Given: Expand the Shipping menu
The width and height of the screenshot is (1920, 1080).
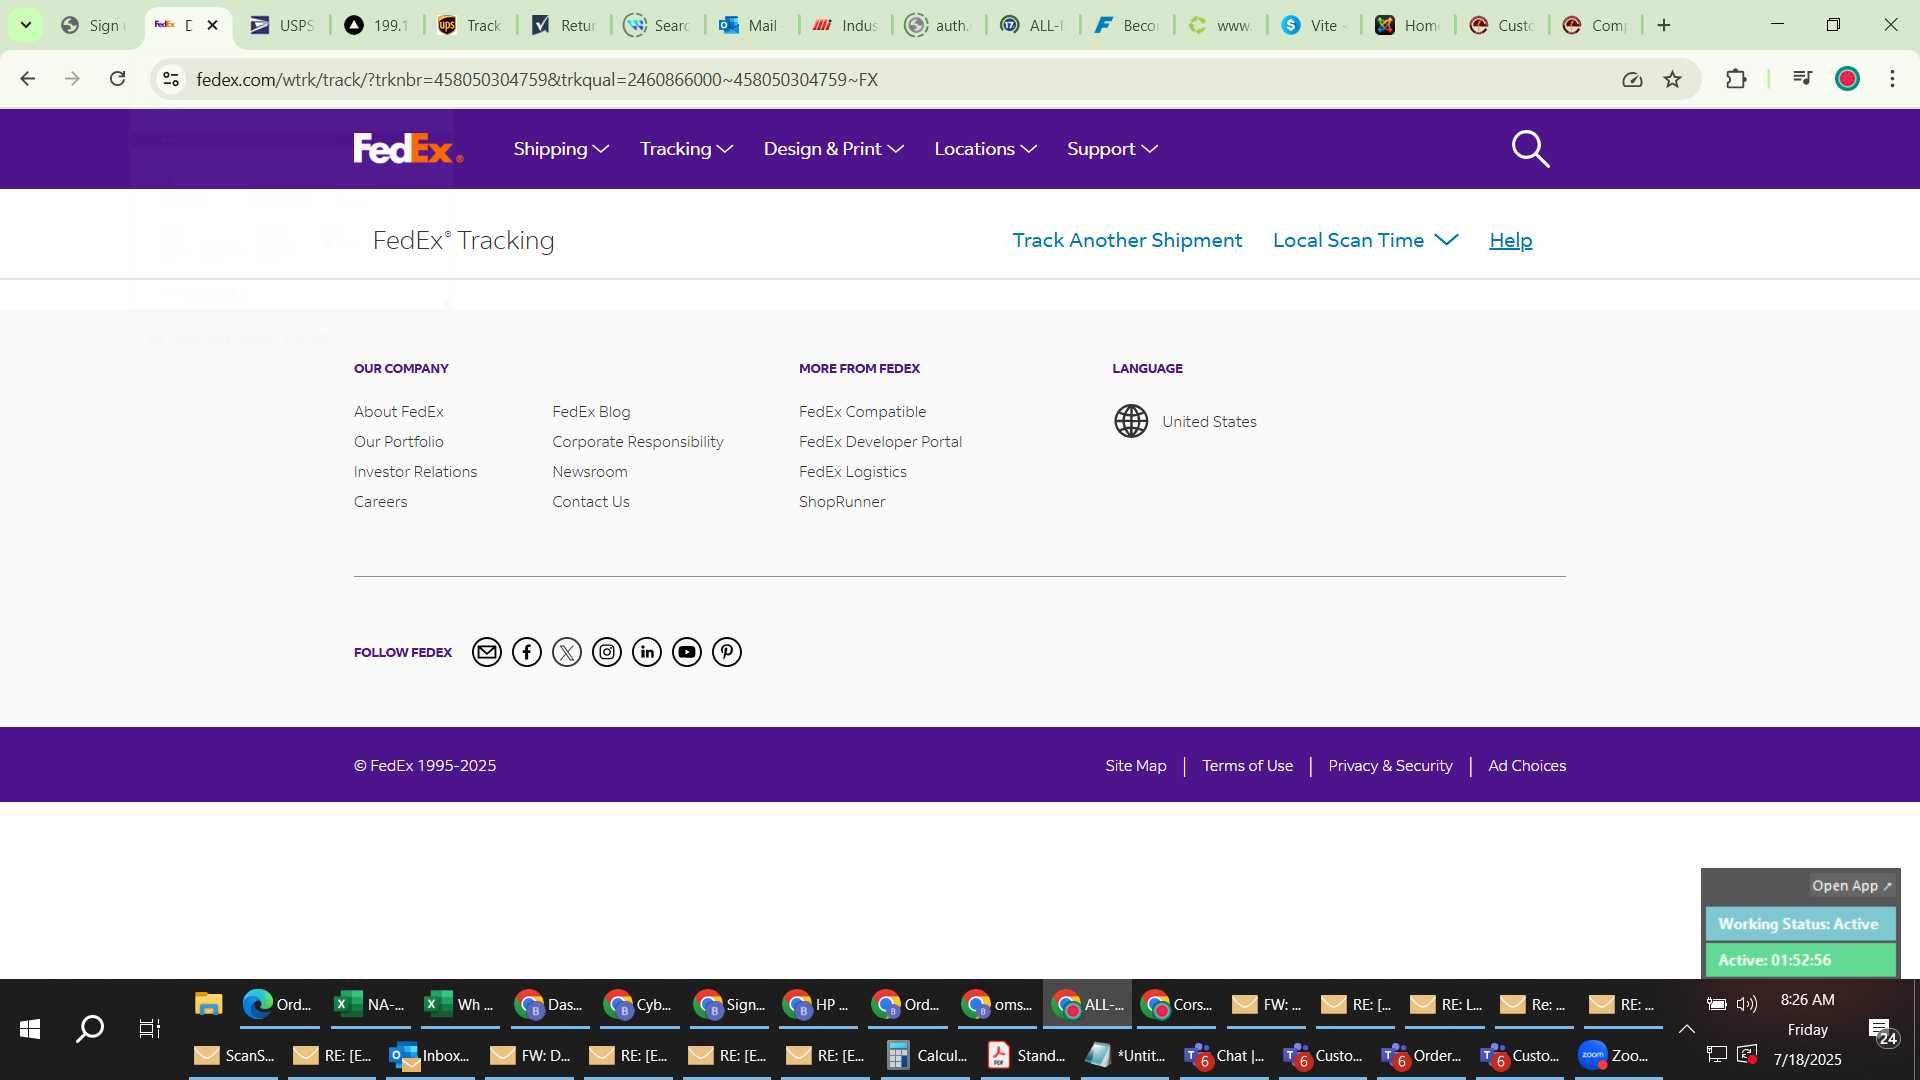Looking at the screenshot, I should click(x=561, y=149).
